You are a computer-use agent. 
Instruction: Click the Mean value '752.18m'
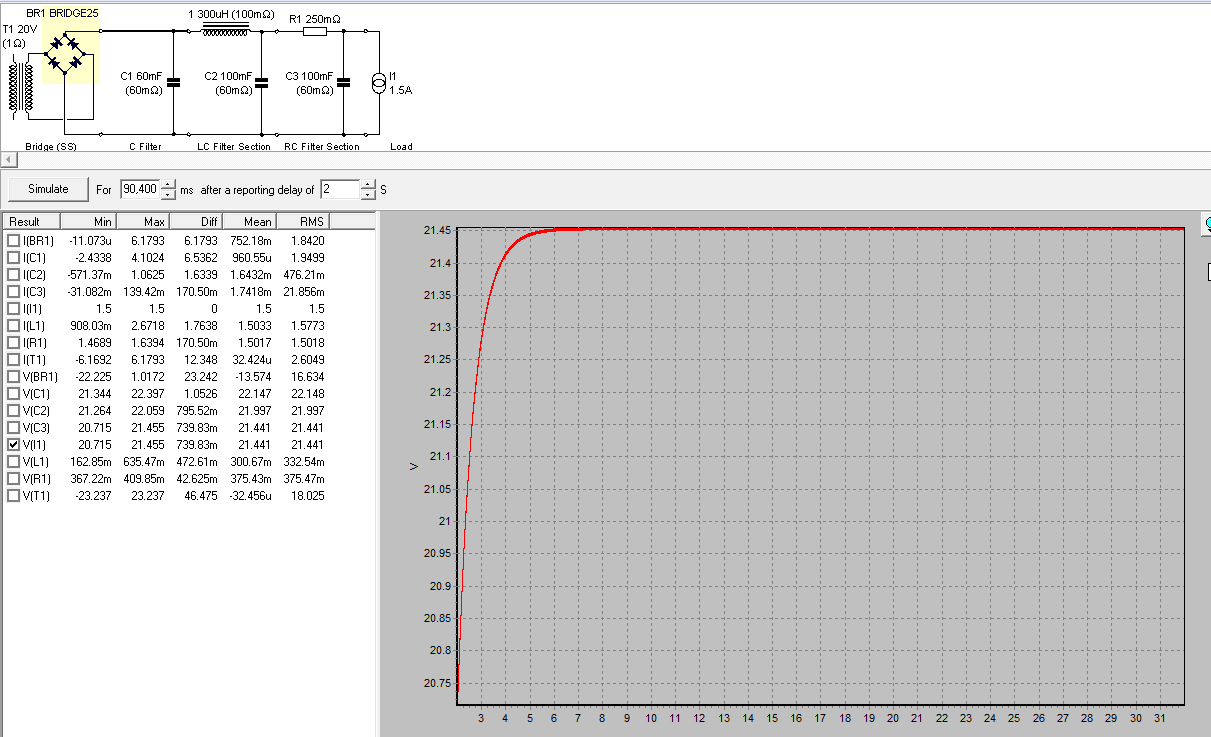(x=251, y=240)
